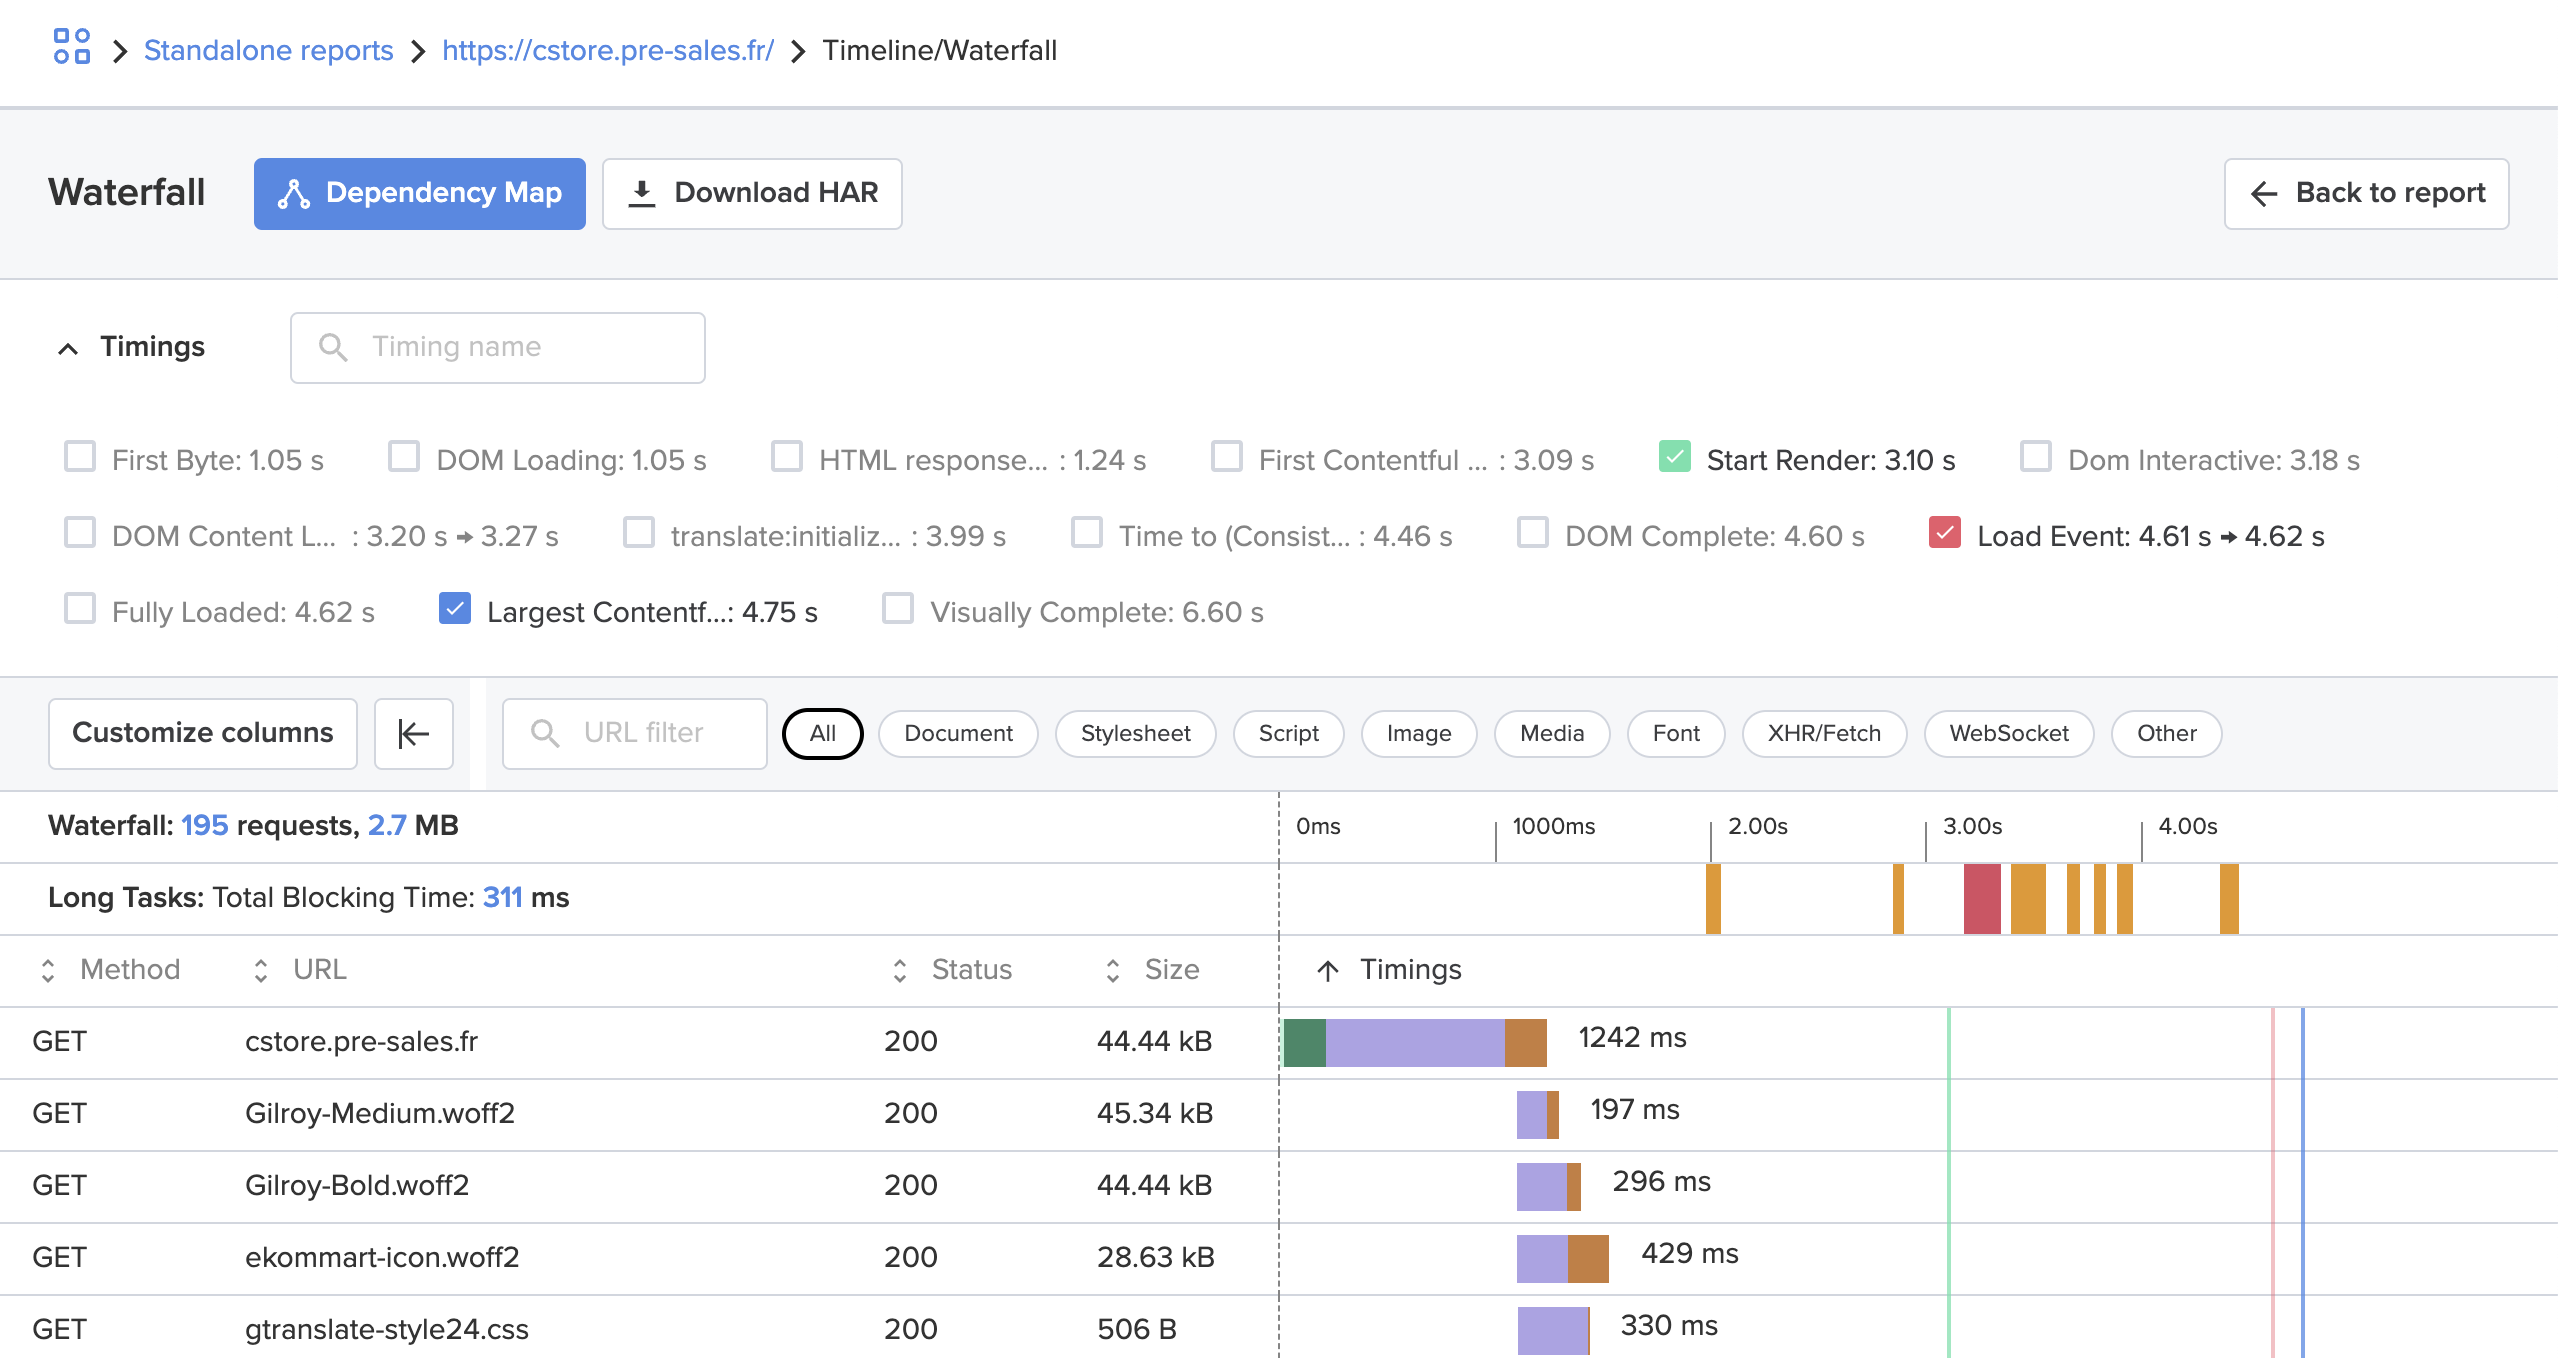
Task: Click the collapse columns arrow icon button
Action: 413,733
